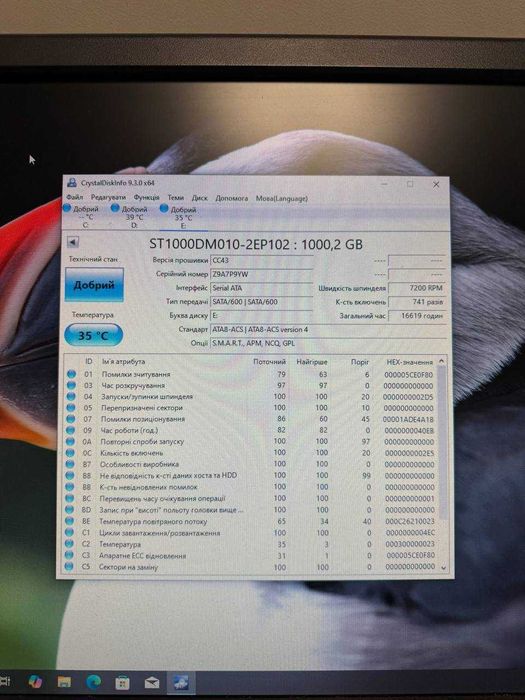Click the Serial ATA interface field
Viewport: 525px width, 700px height.
click(x=261, y=288)
